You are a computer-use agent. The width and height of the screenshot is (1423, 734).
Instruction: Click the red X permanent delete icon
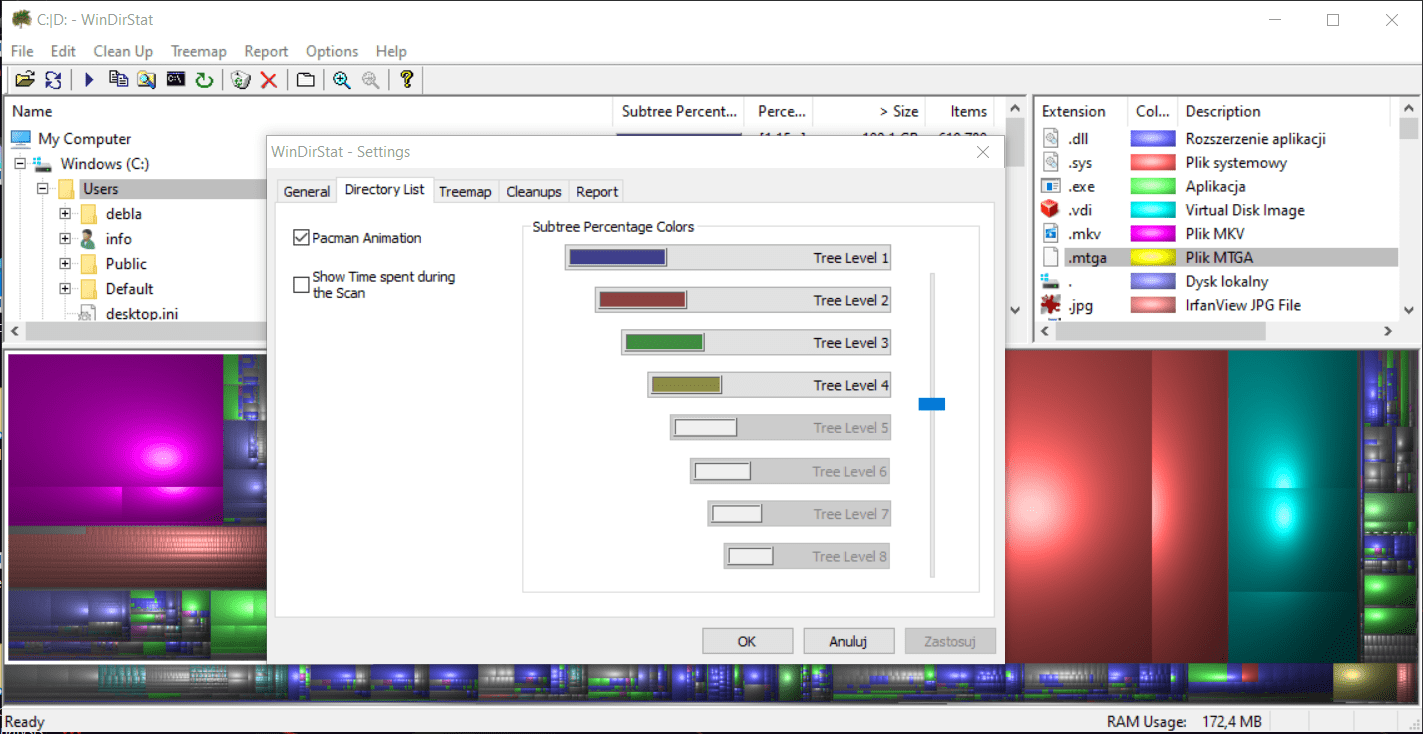point(269,80)
